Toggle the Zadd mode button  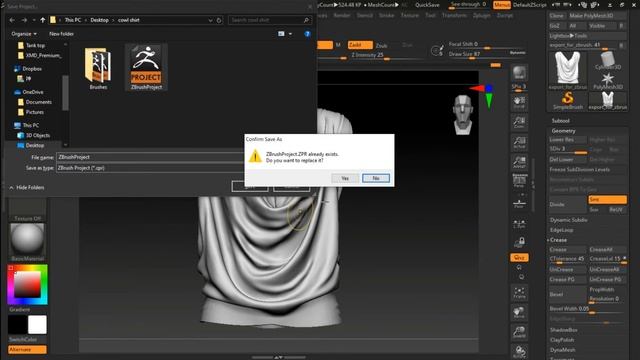[x=360, y=45]
